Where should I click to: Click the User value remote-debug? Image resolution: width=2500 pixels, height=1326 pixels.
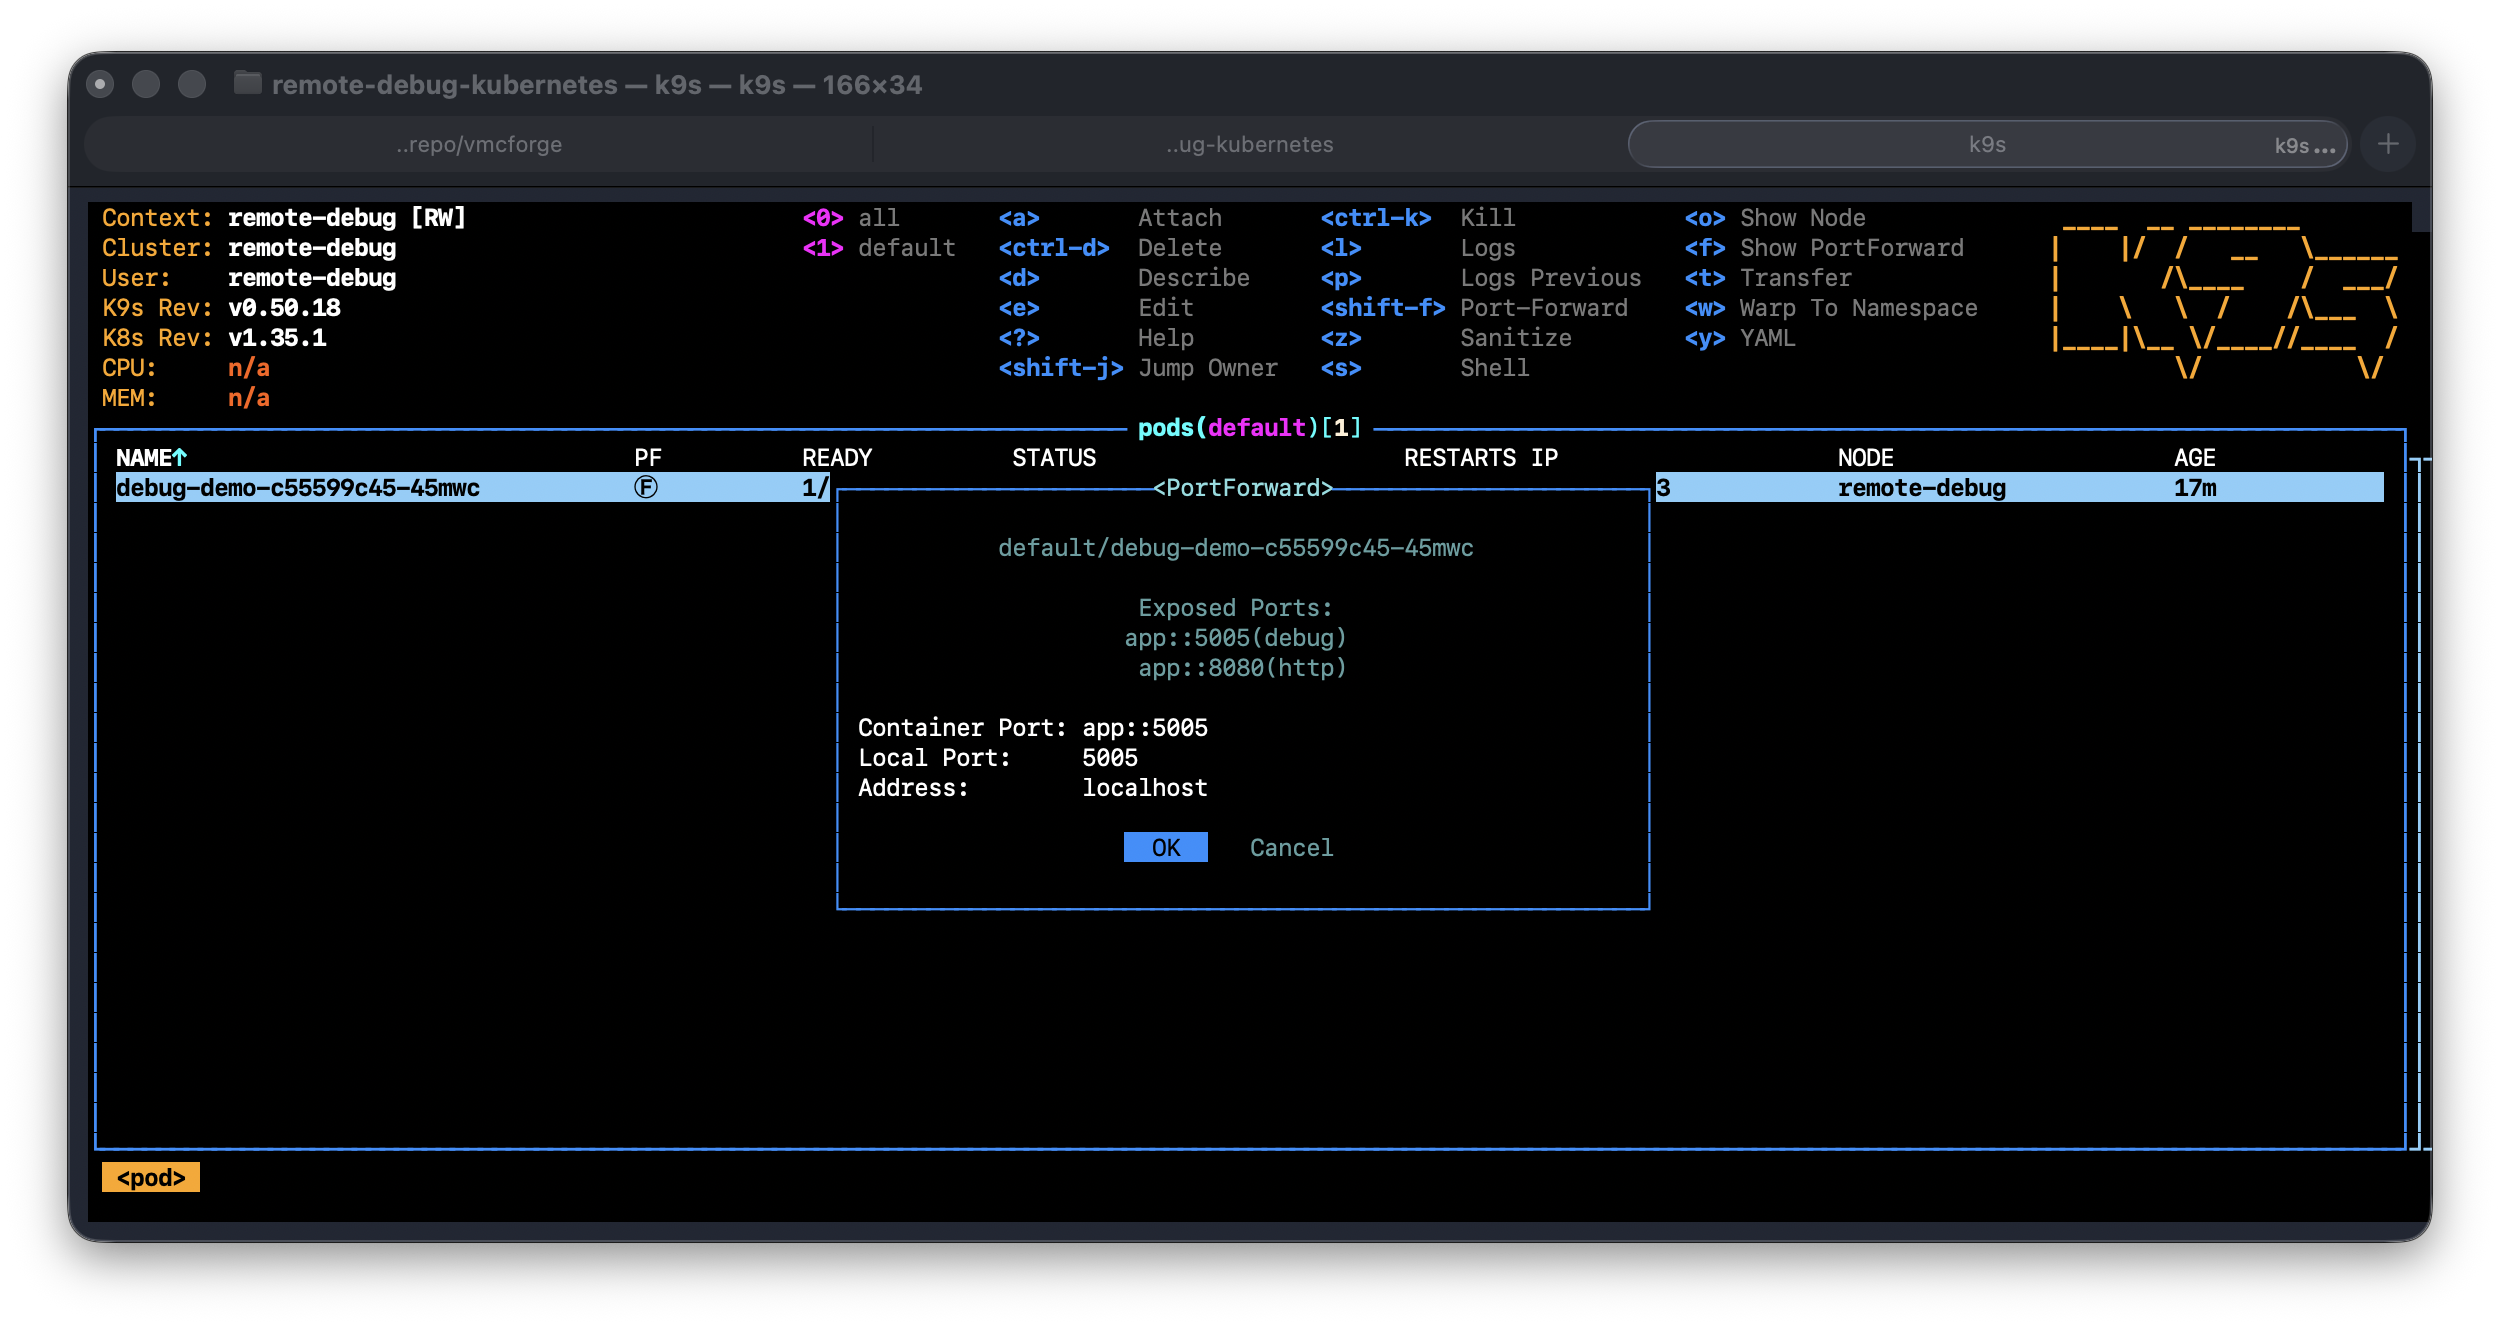[312, 277]
